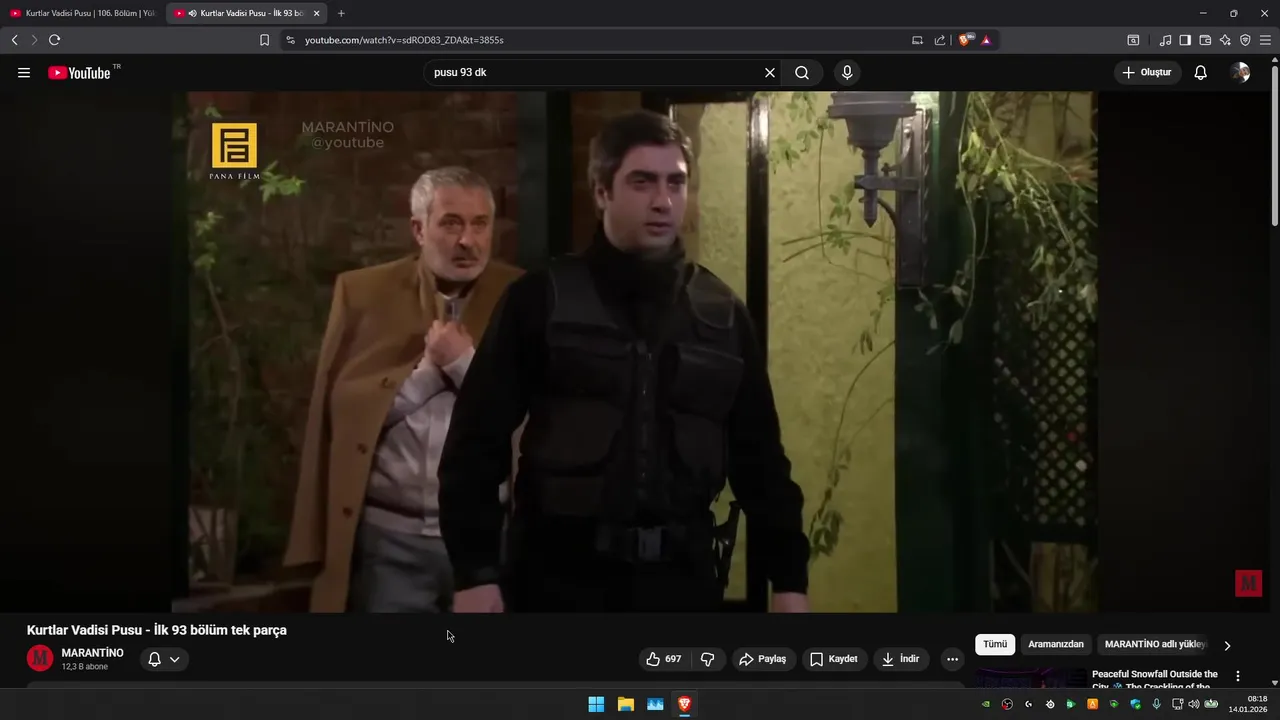The image size is (1280, 720).
Task: Click the video title text
Action: pos(157,630)
